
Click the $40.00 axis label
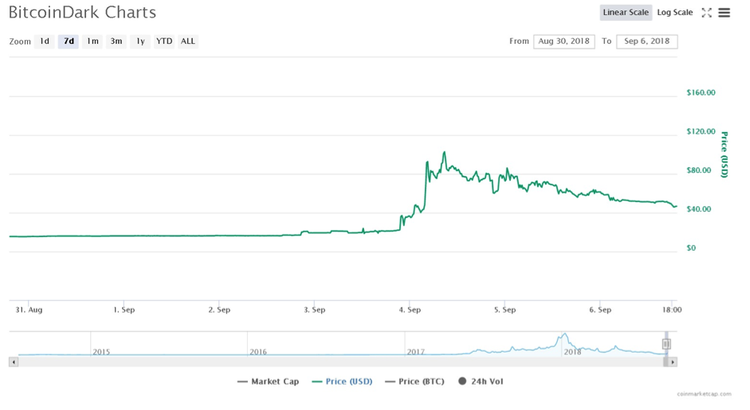699,209
